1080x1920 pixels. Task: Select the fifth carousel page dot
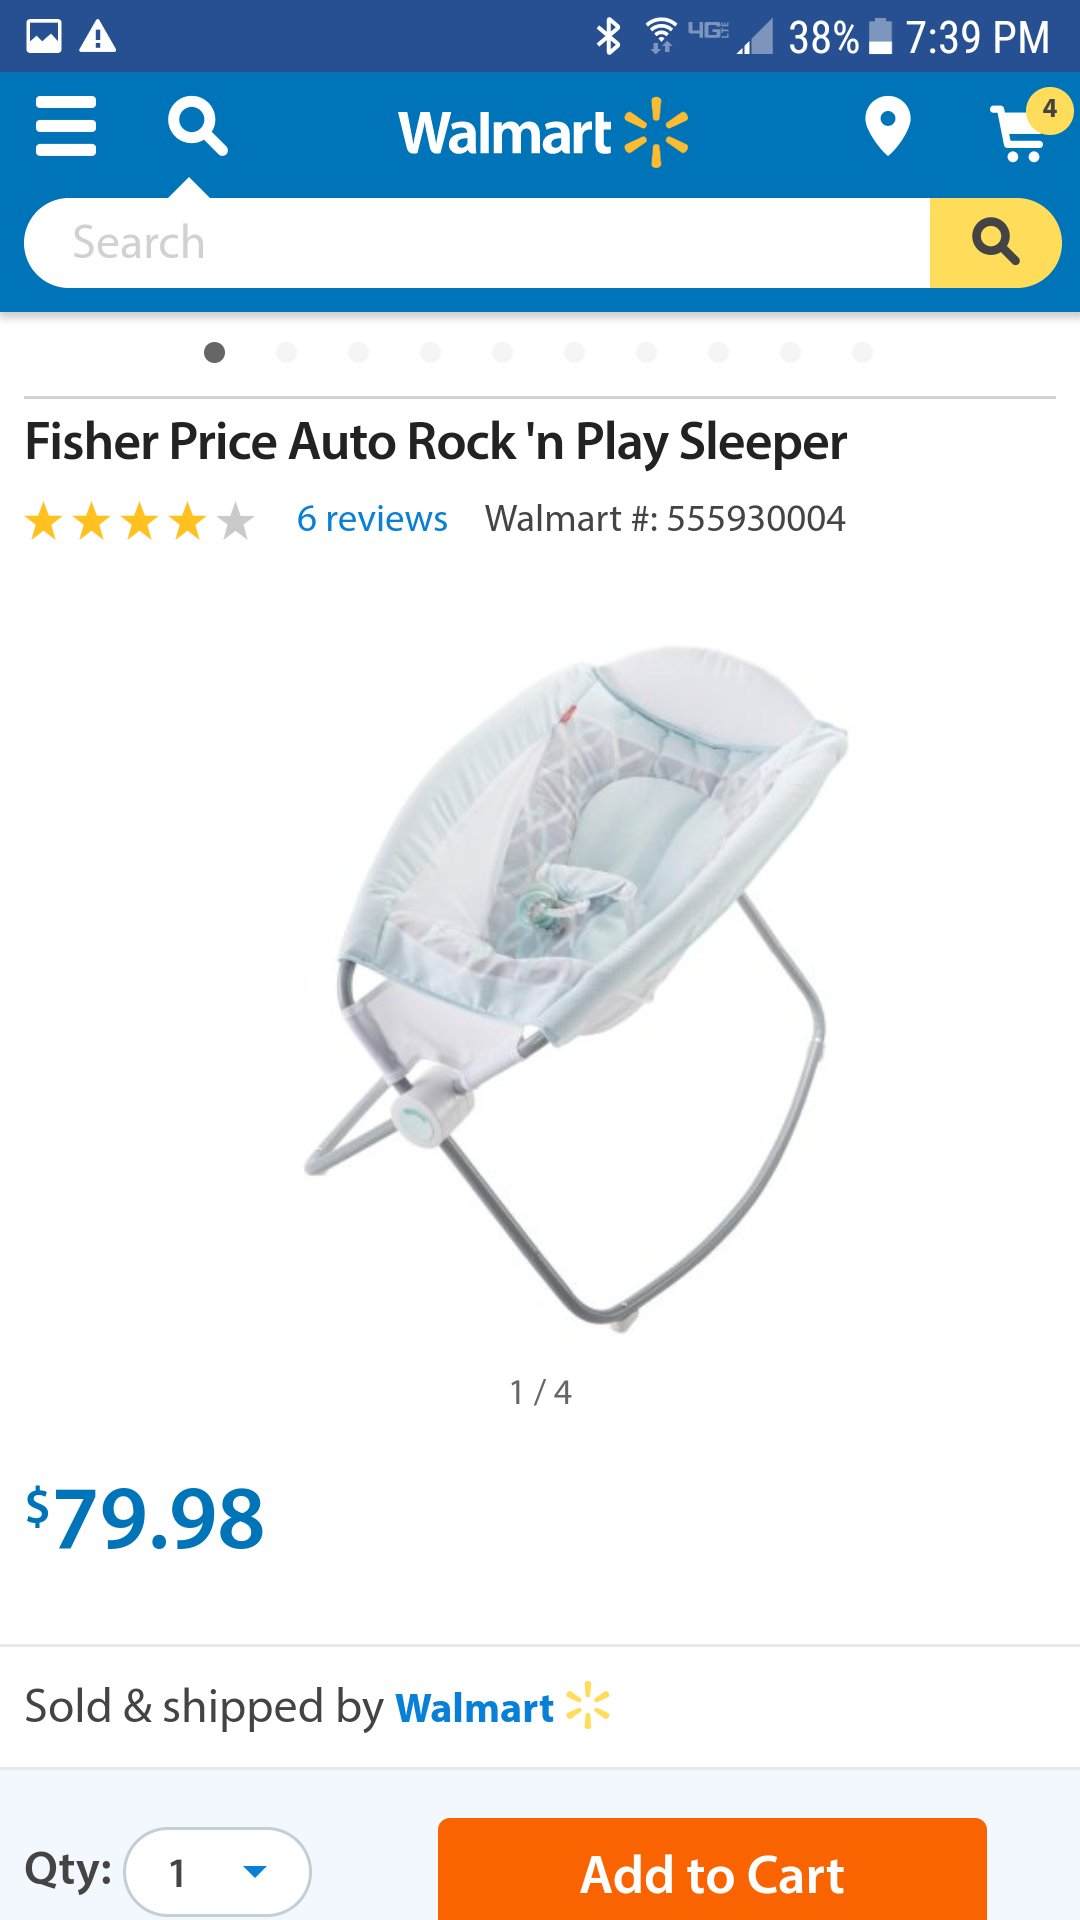tap(503, 352)
